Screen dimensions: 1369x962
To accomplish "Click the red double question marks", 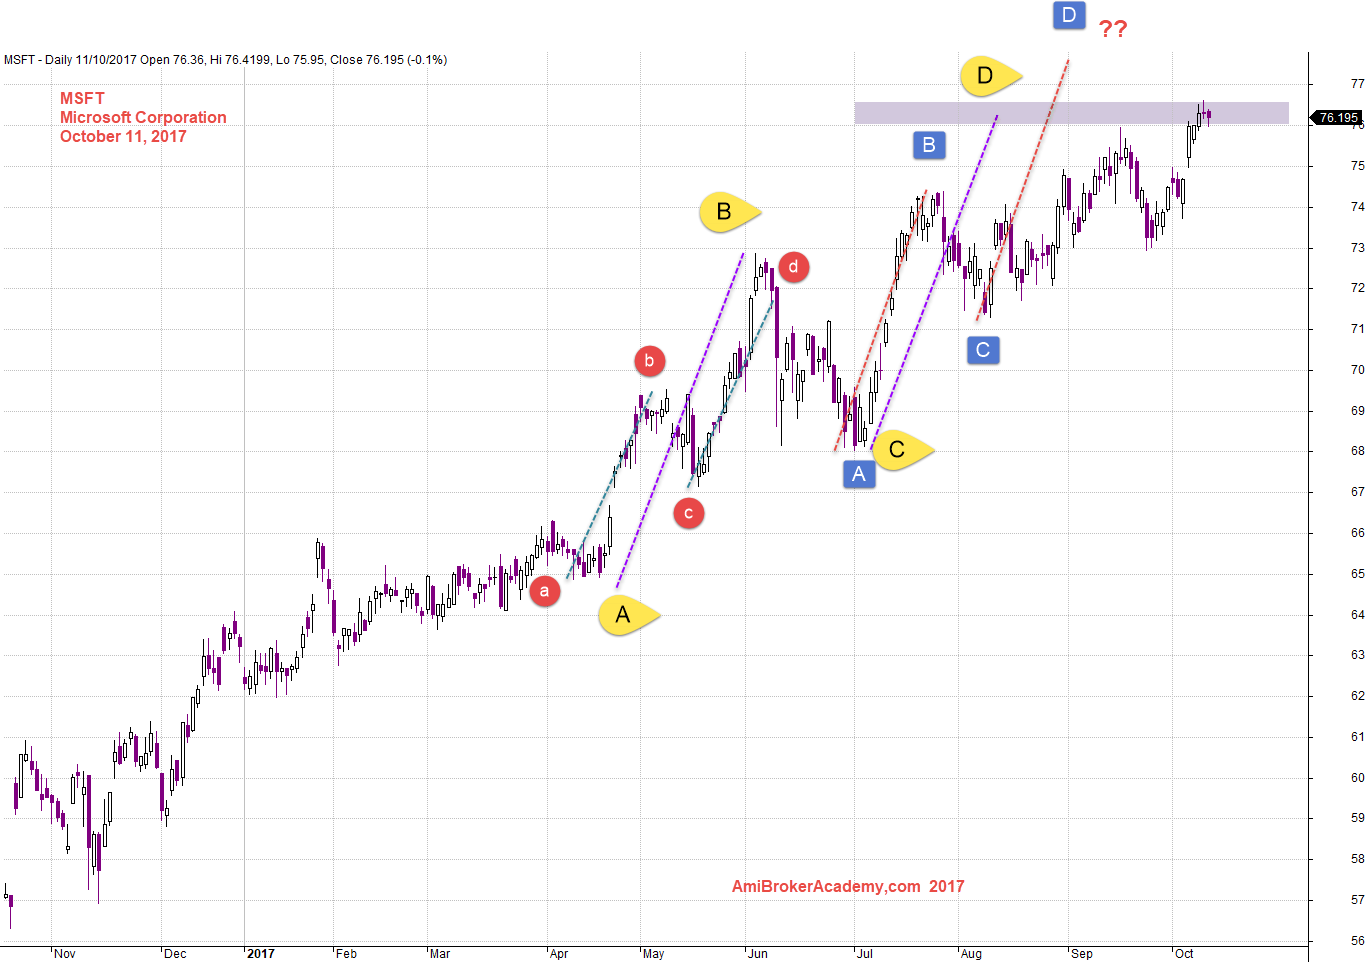I will tap(1113, 29).
